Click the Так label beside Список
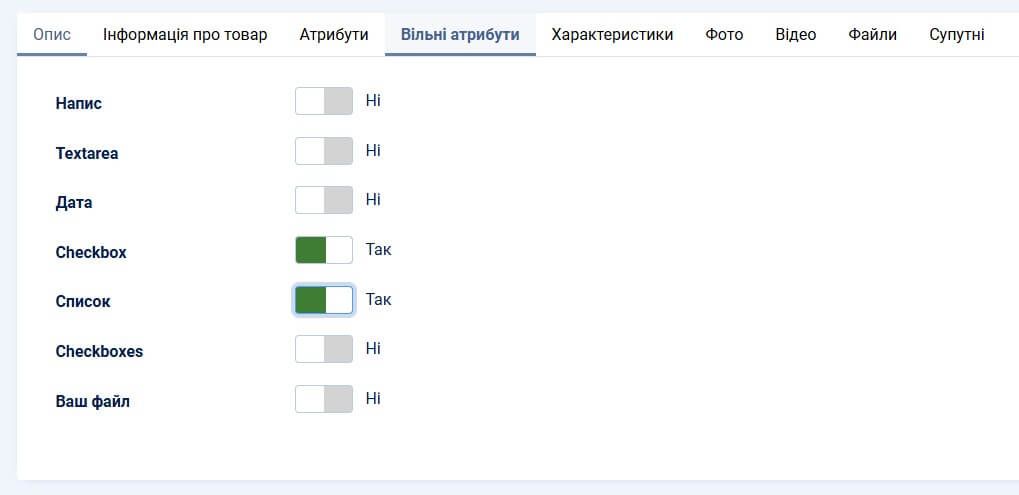The image size is (1019, 495). pyautogui.click(x=379, y=300)
